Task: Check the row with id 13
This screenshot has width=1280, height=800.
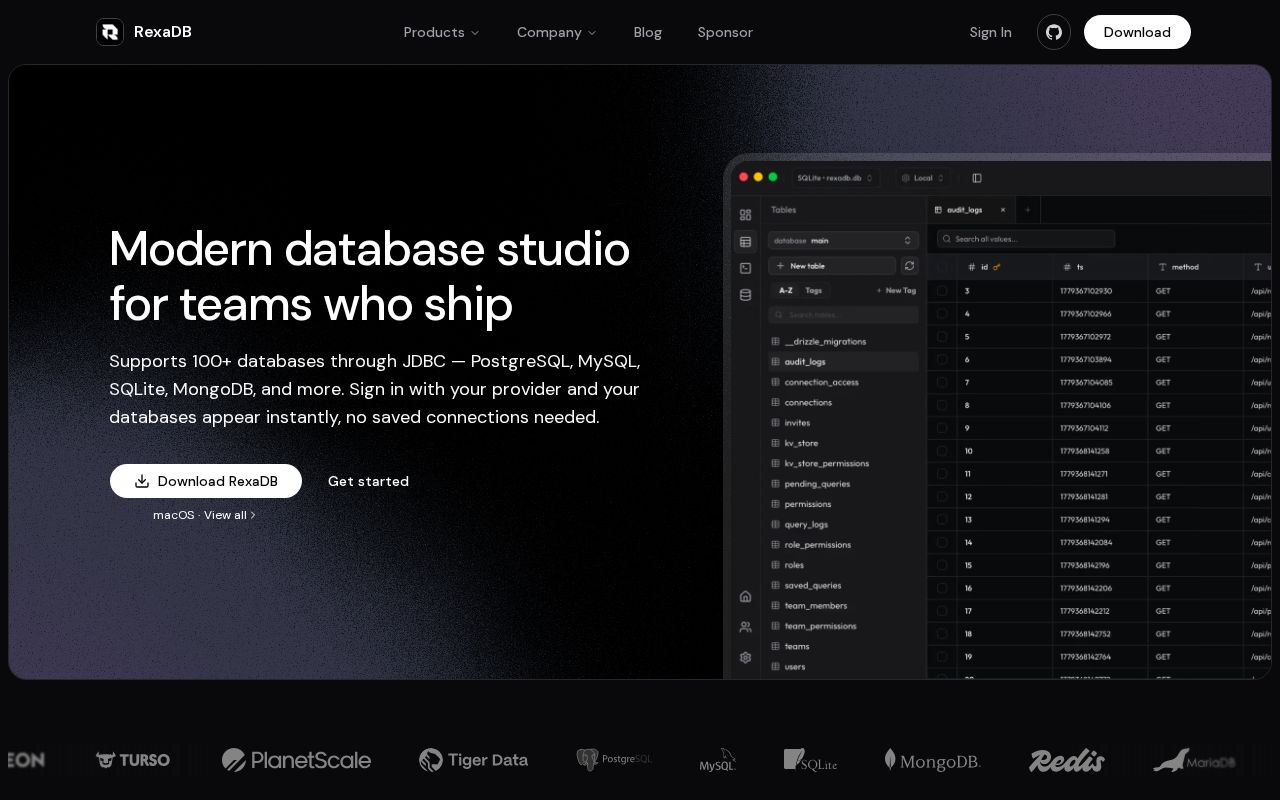Action: click(x=942, y=520)
